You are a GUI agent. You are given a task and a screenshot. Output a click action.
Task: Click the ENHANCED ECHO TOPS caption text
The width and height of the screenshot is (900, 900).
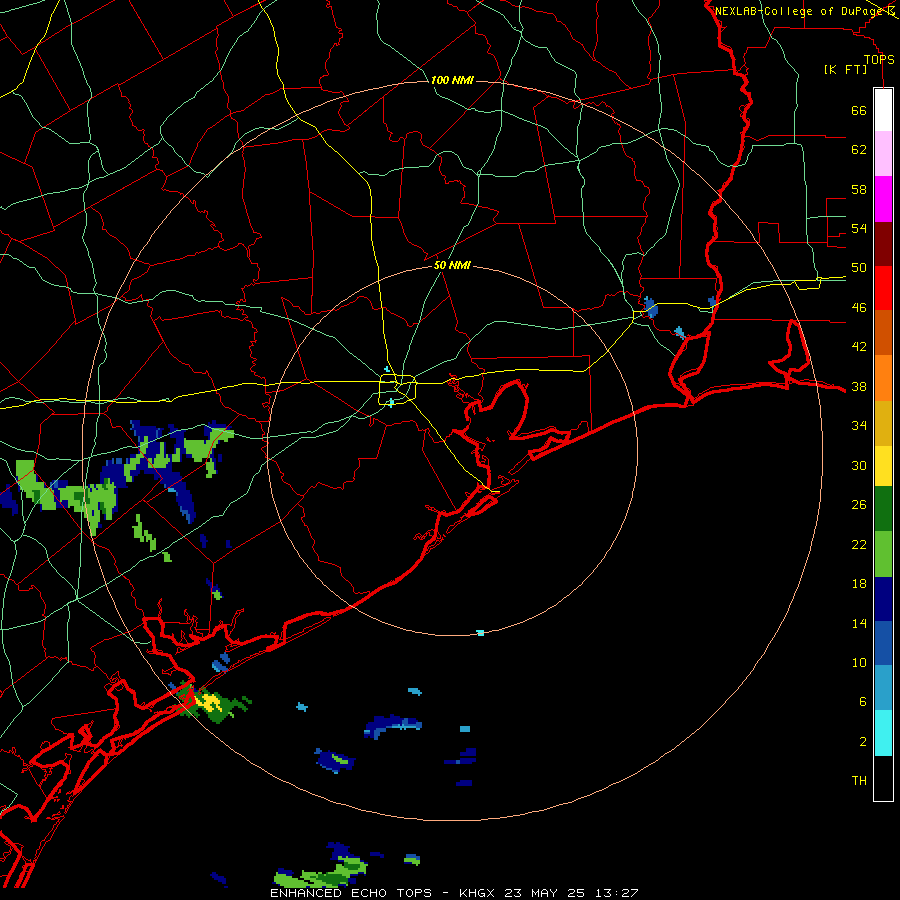tap(351, 893)
